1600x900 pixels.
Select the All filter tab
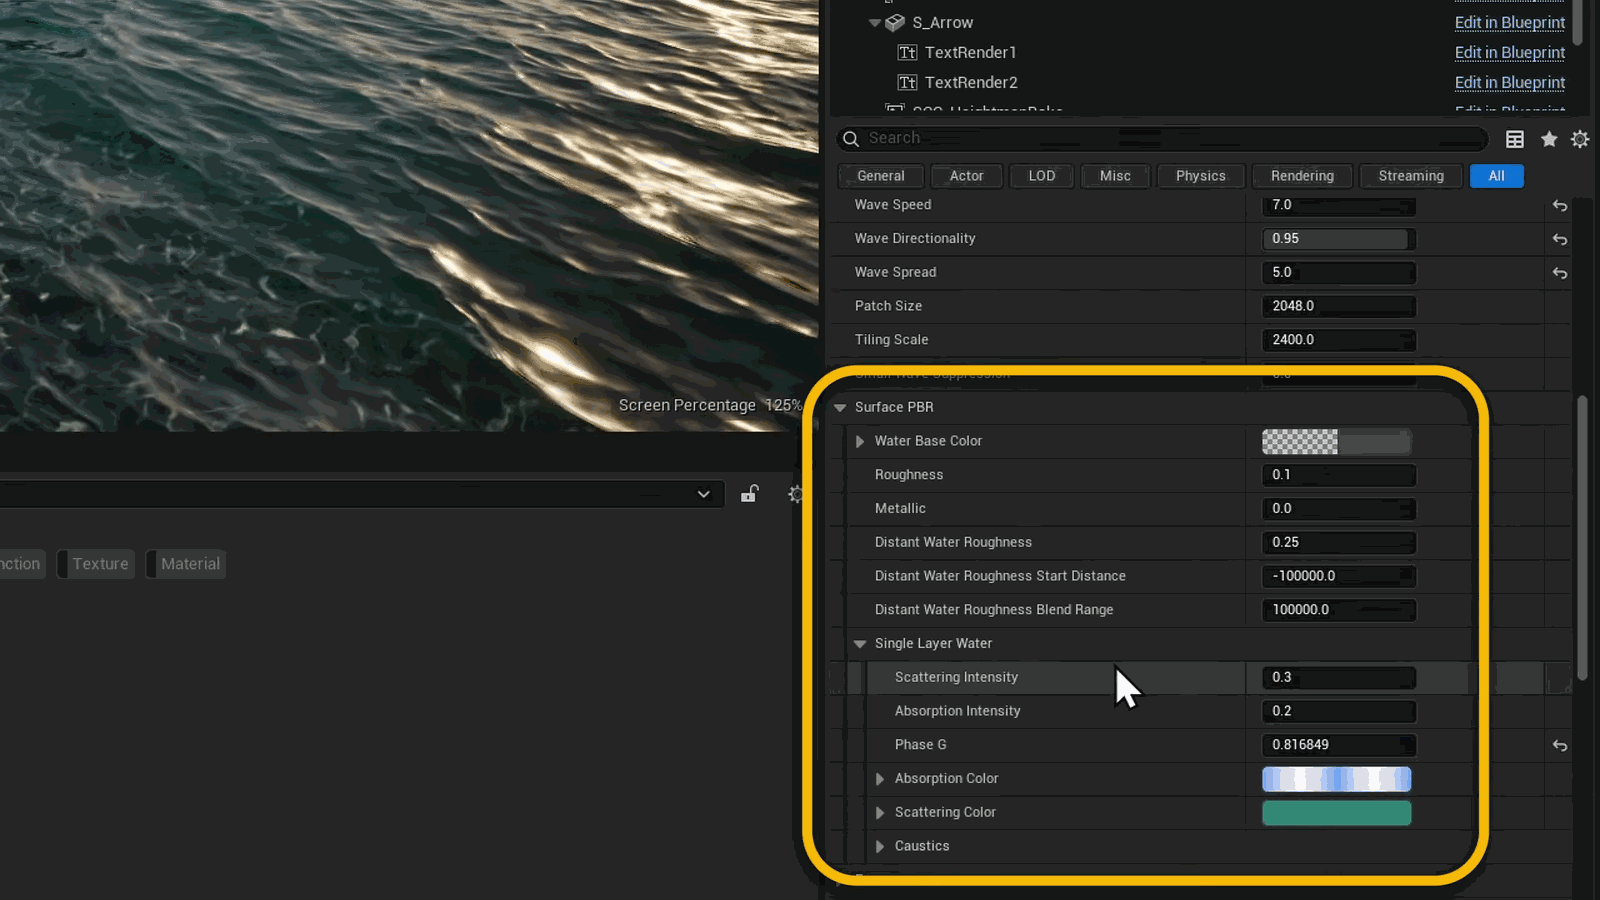pos(1497,176)
